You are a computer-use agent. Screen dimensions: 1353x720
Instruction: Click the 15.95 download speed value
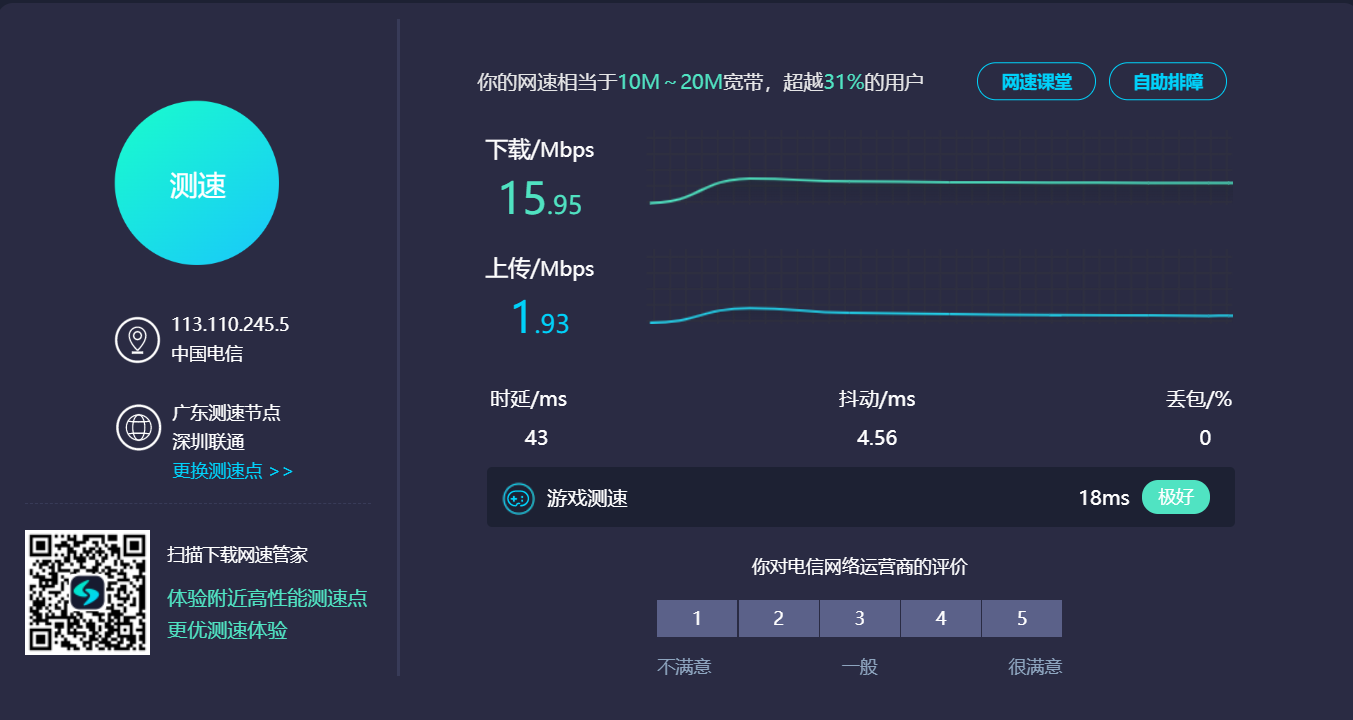(x=540, y=198)
